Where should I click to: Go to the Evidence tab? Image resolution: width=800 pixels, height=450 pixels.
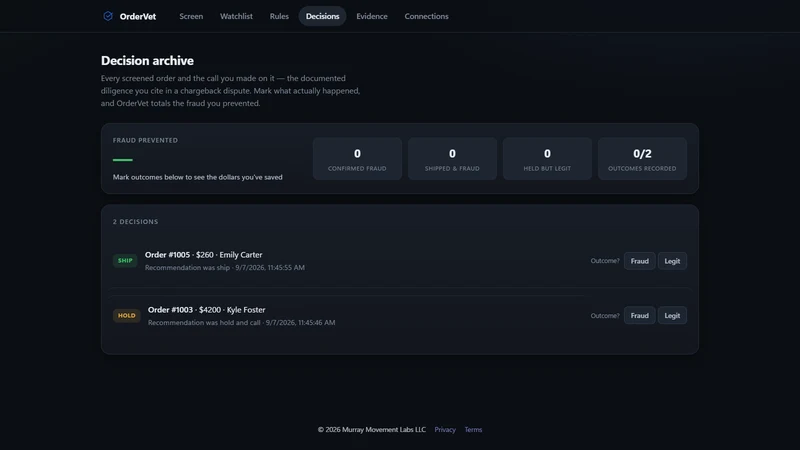click(372, 16)
